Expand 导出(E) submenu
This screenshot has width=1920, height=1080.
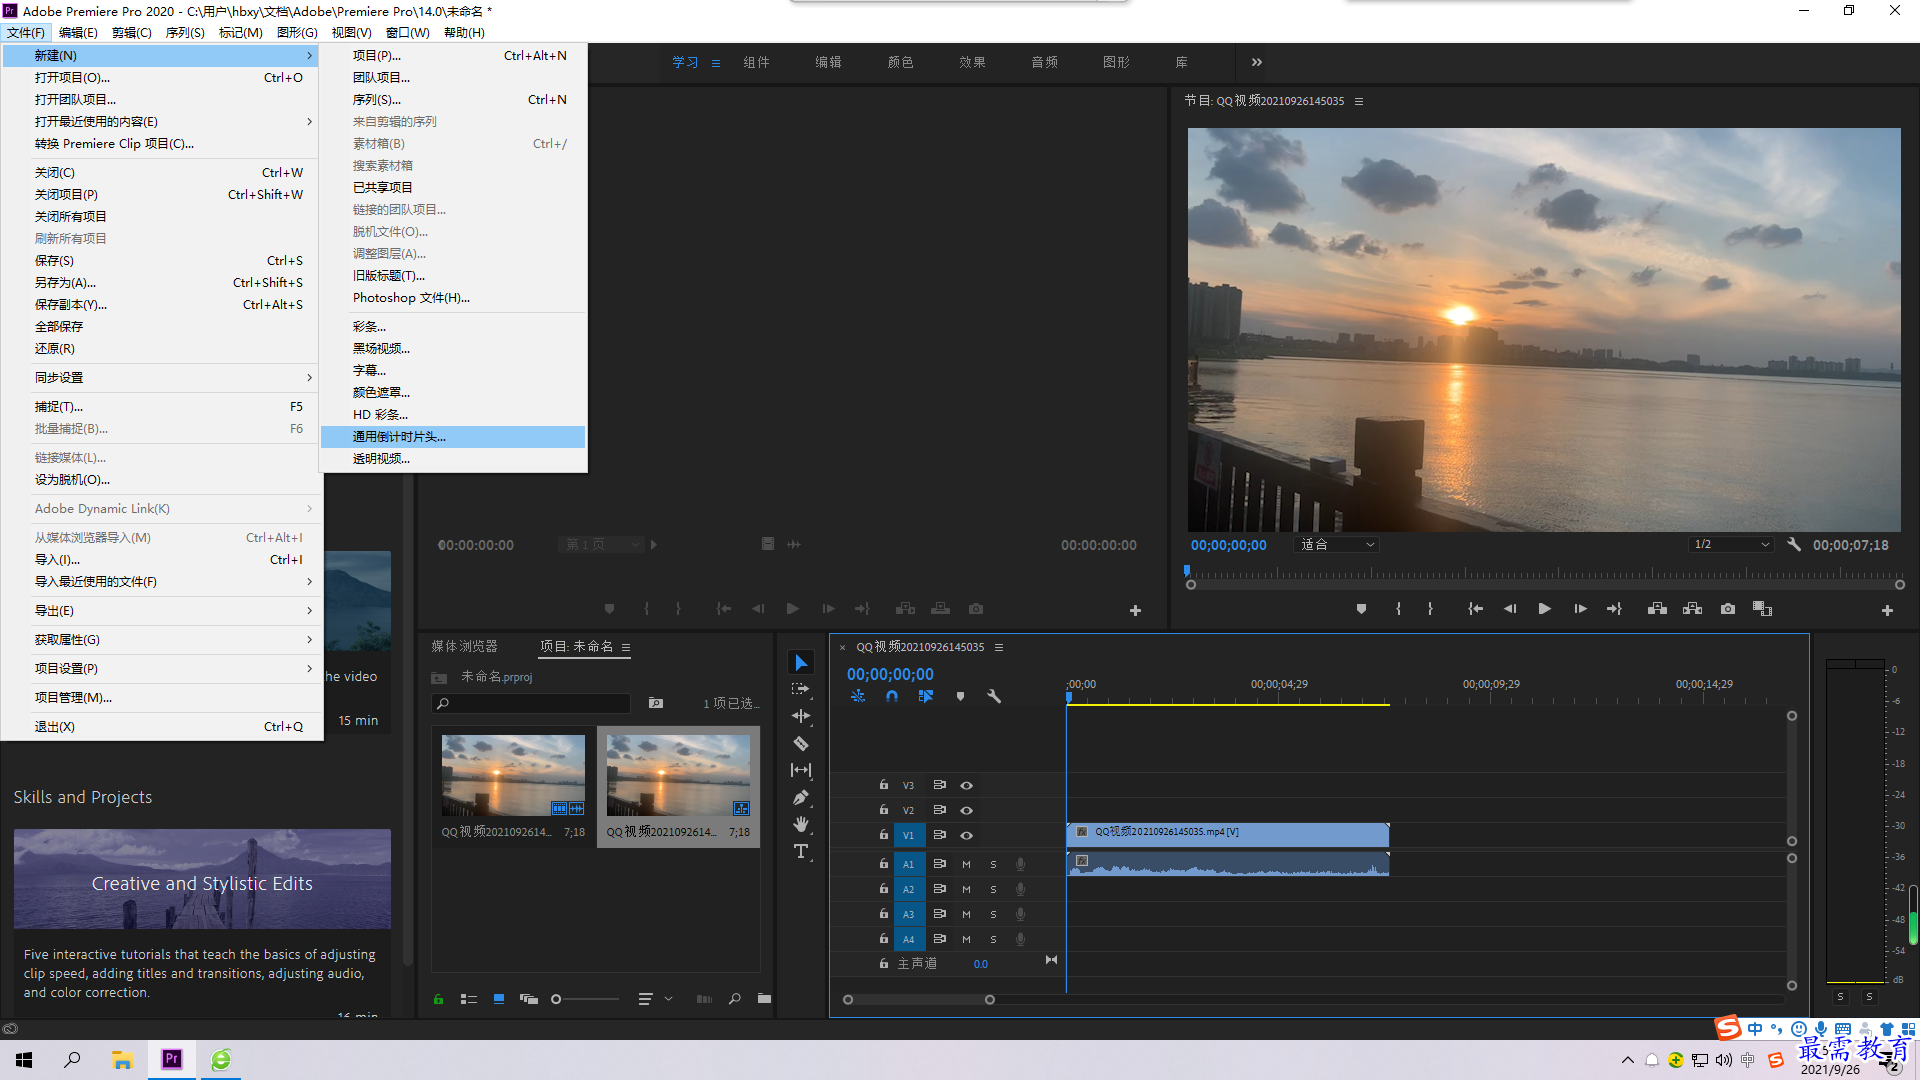[162, 611]
